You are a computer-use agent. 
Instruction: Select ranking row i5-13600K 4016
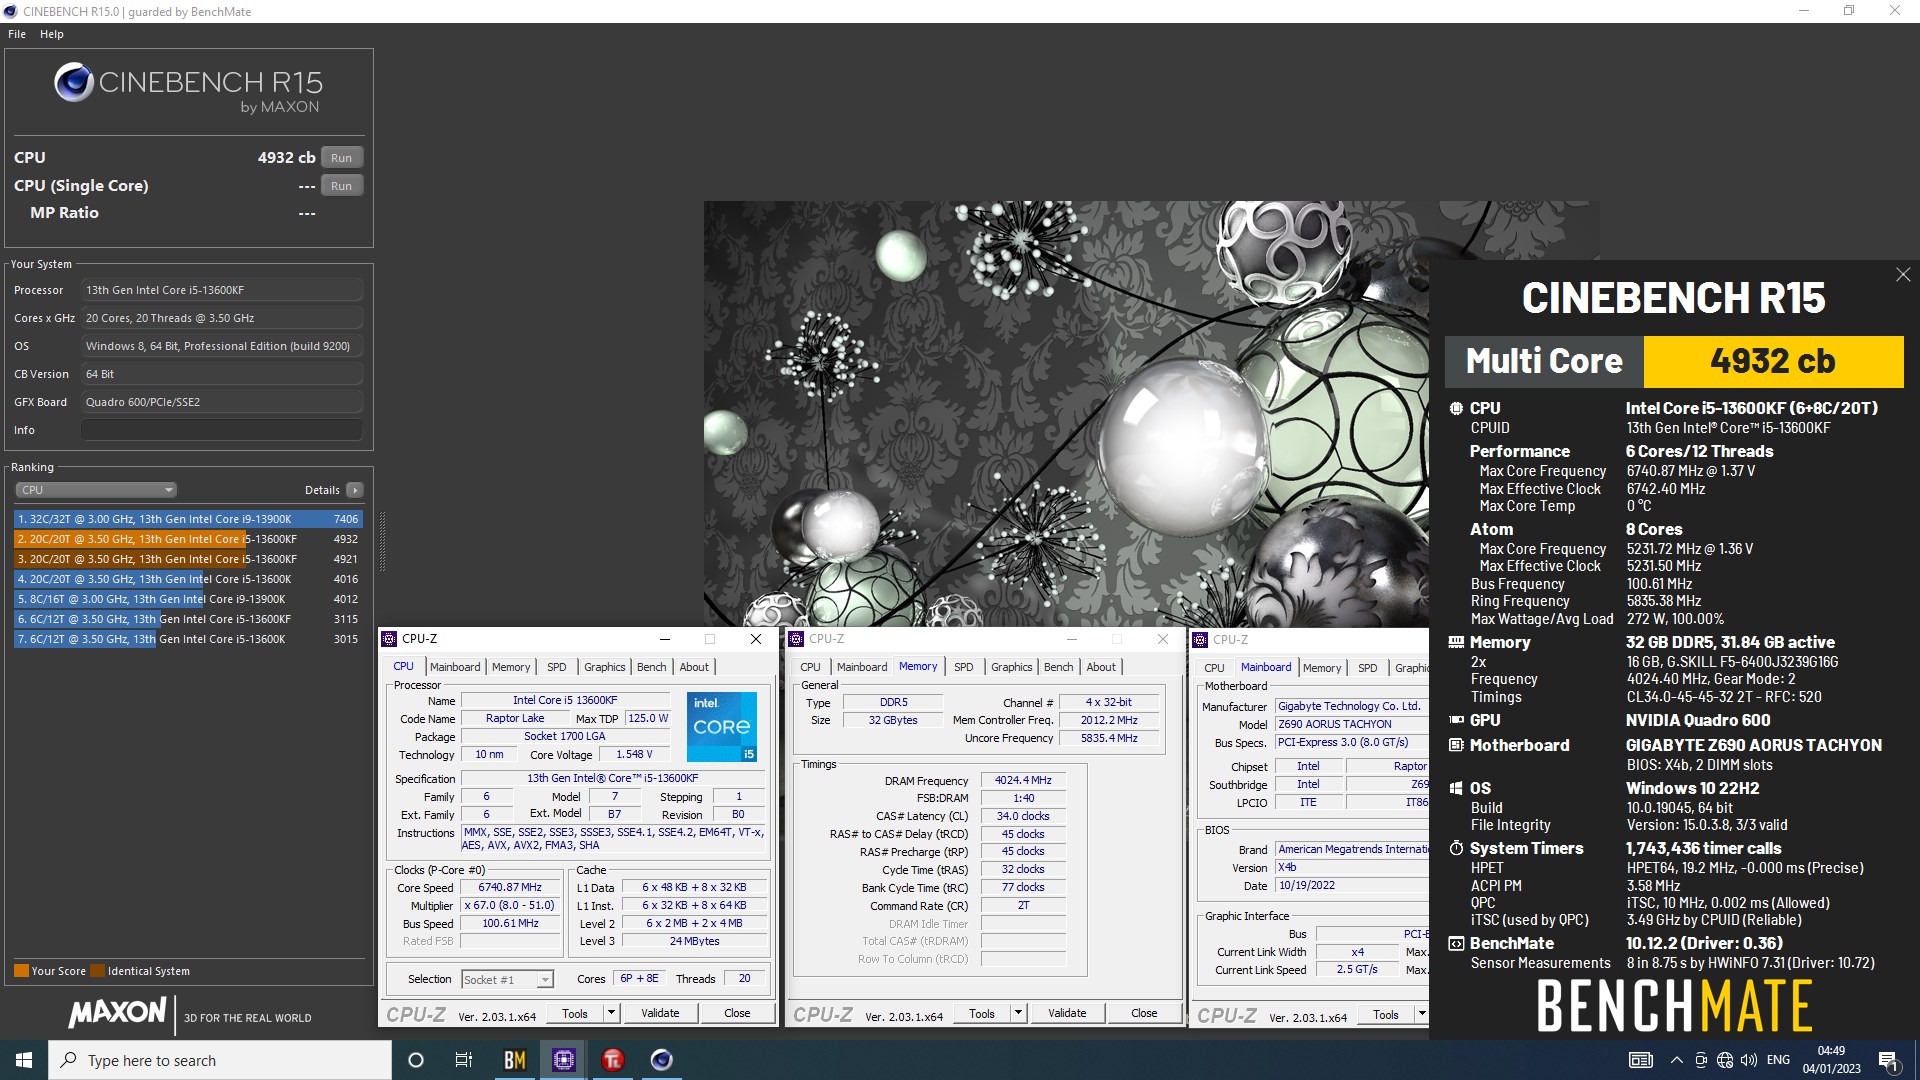coord(188,579)
